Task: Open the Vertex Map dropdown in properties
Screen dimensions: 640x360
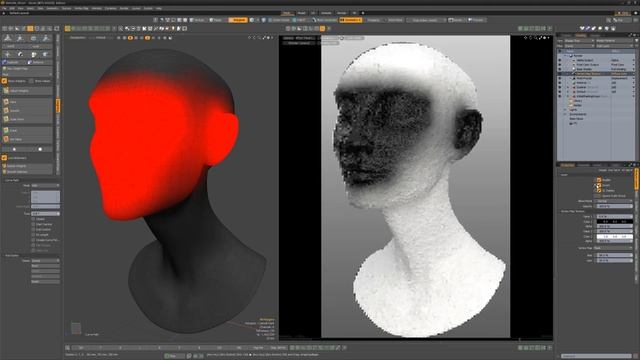Action: coord(613,248)
